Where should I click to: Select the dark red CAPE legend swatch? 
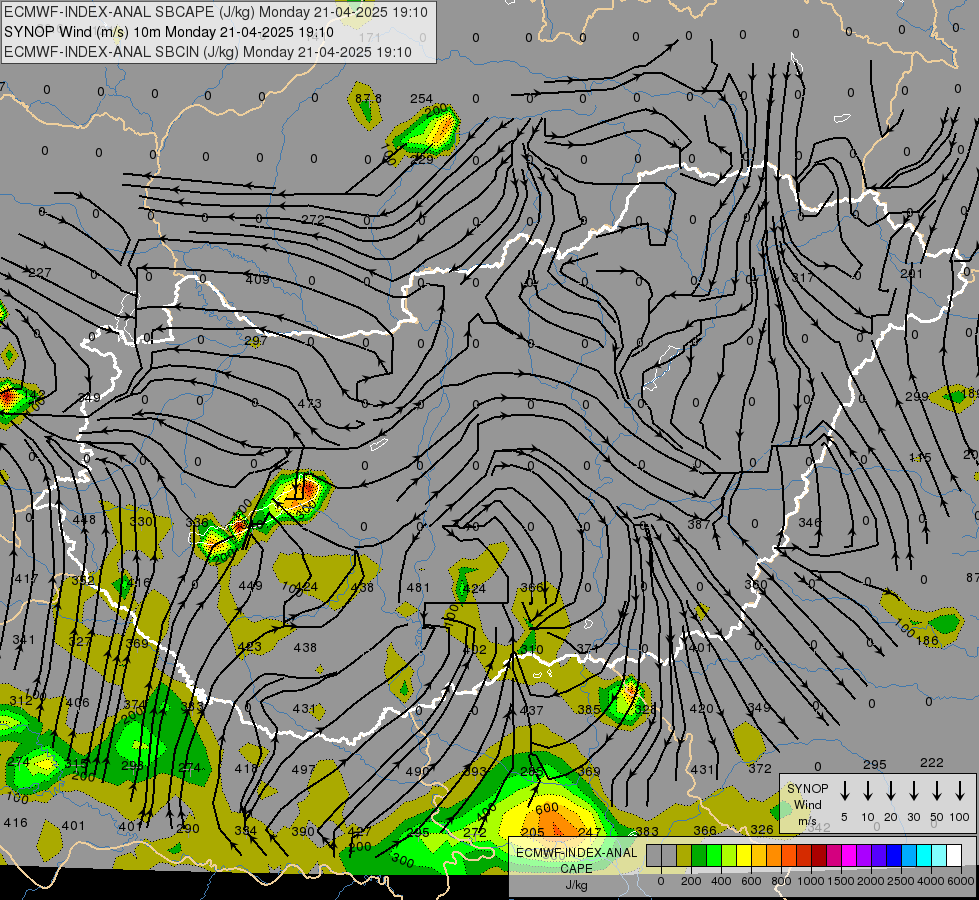pos(819,855)
